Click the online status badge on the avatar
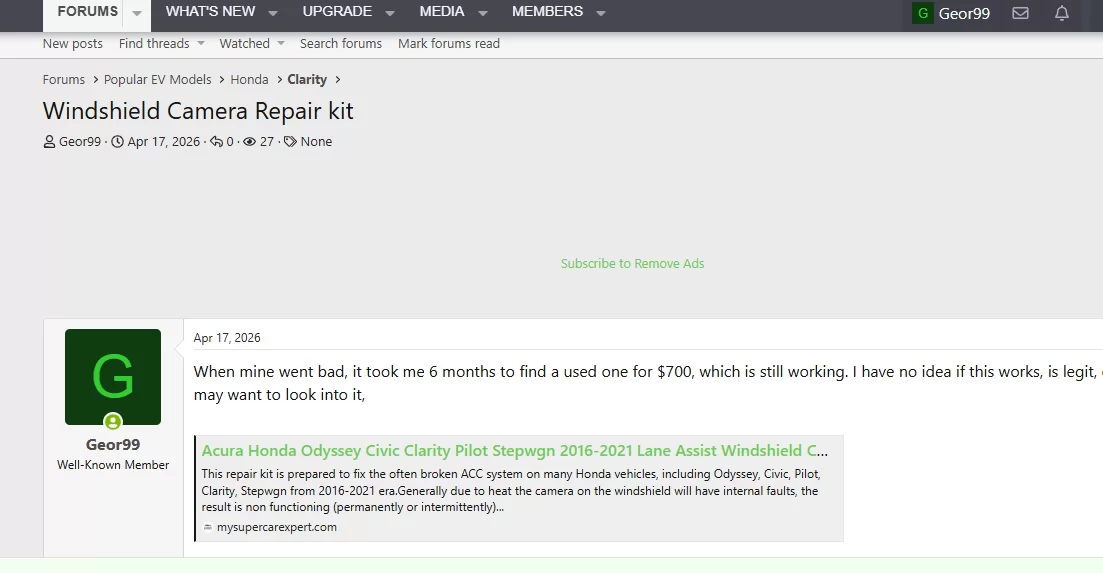Screen dimensions: 1103x573 click(x=113, y=422)
